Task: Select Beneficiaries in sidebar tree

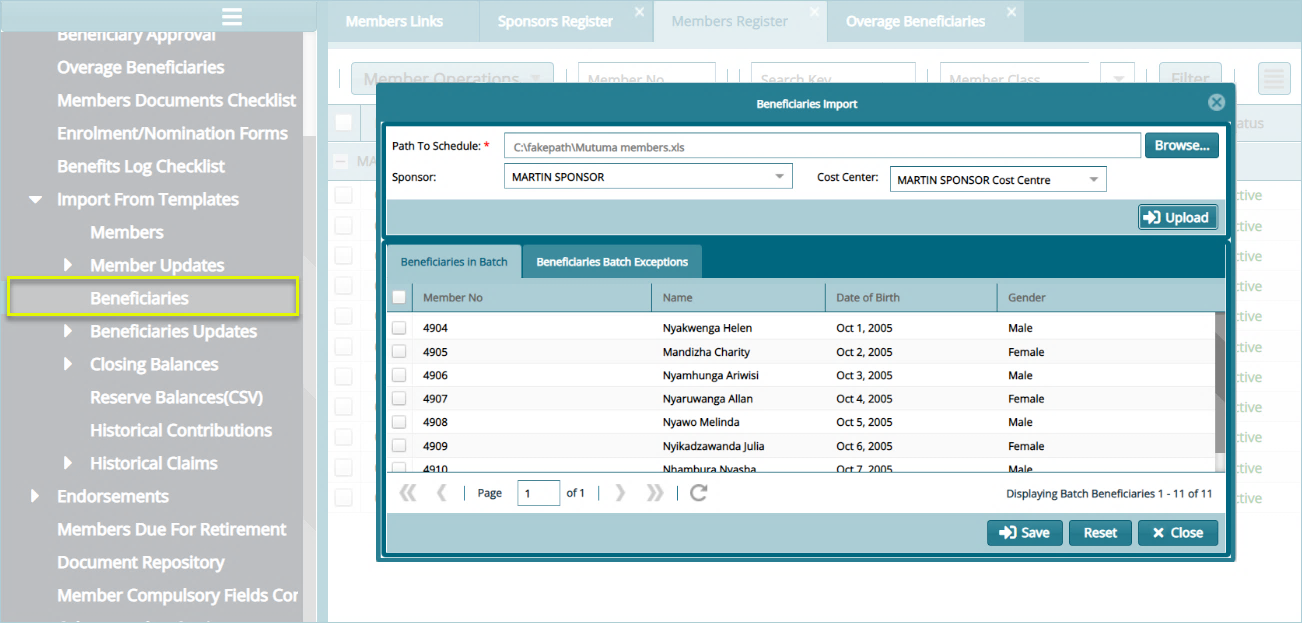Action: pos(139,298)
